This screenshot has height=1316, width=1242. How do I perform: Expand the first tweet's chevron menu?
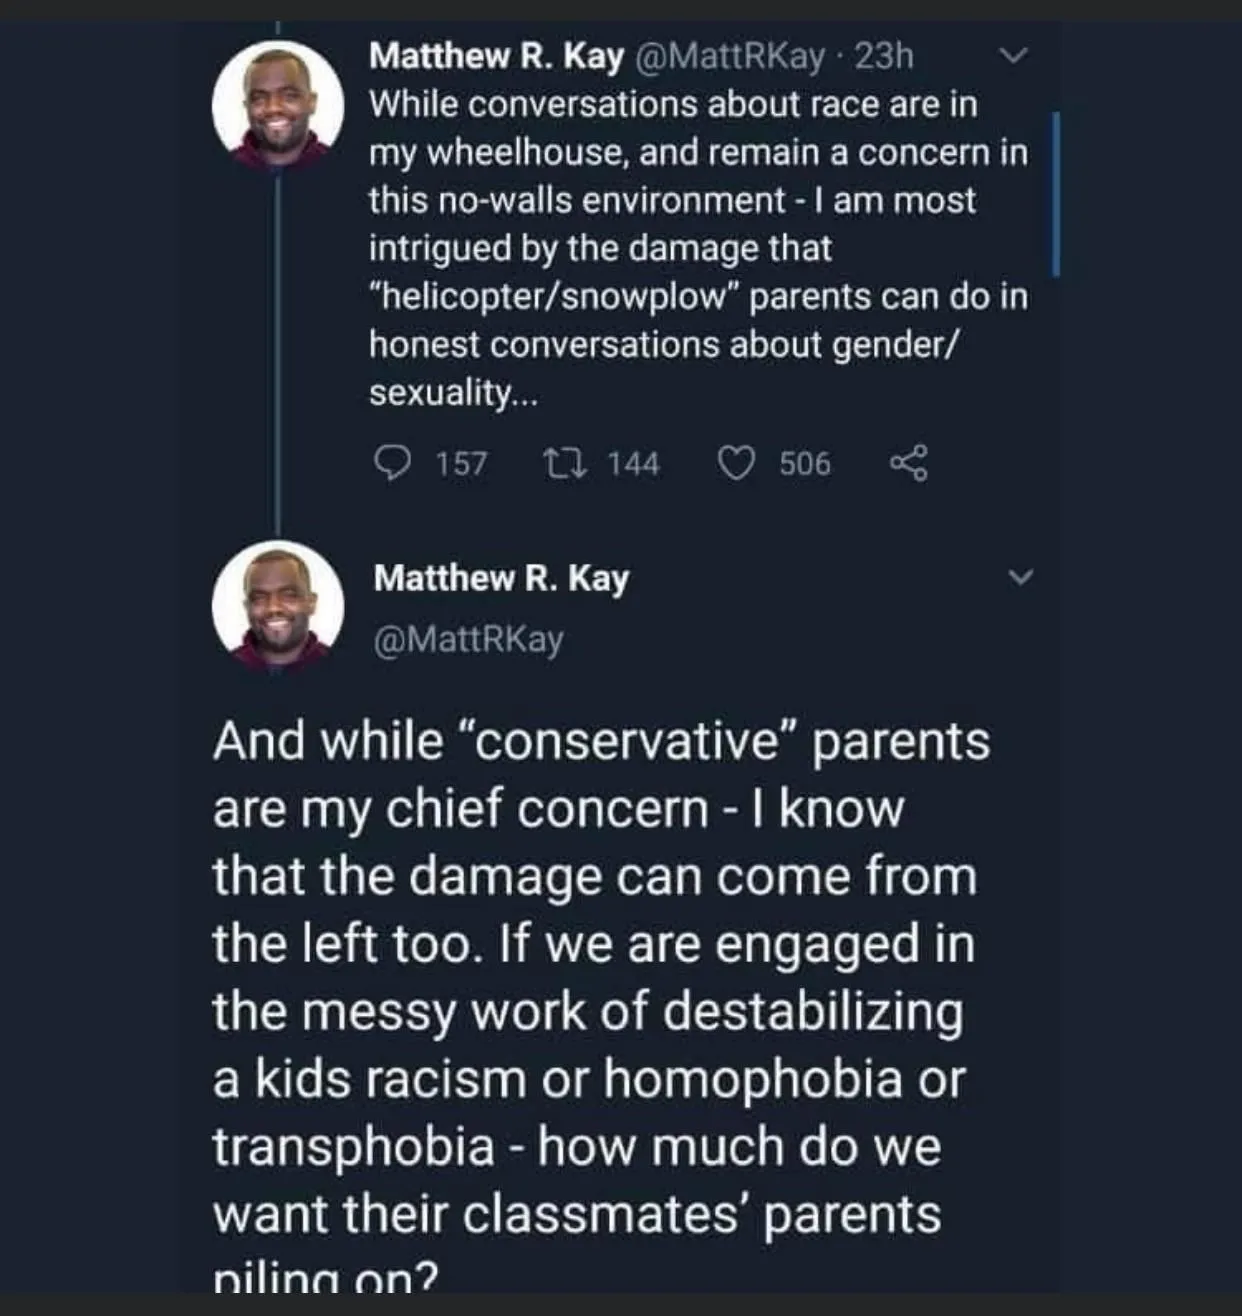click(1014, 57)
